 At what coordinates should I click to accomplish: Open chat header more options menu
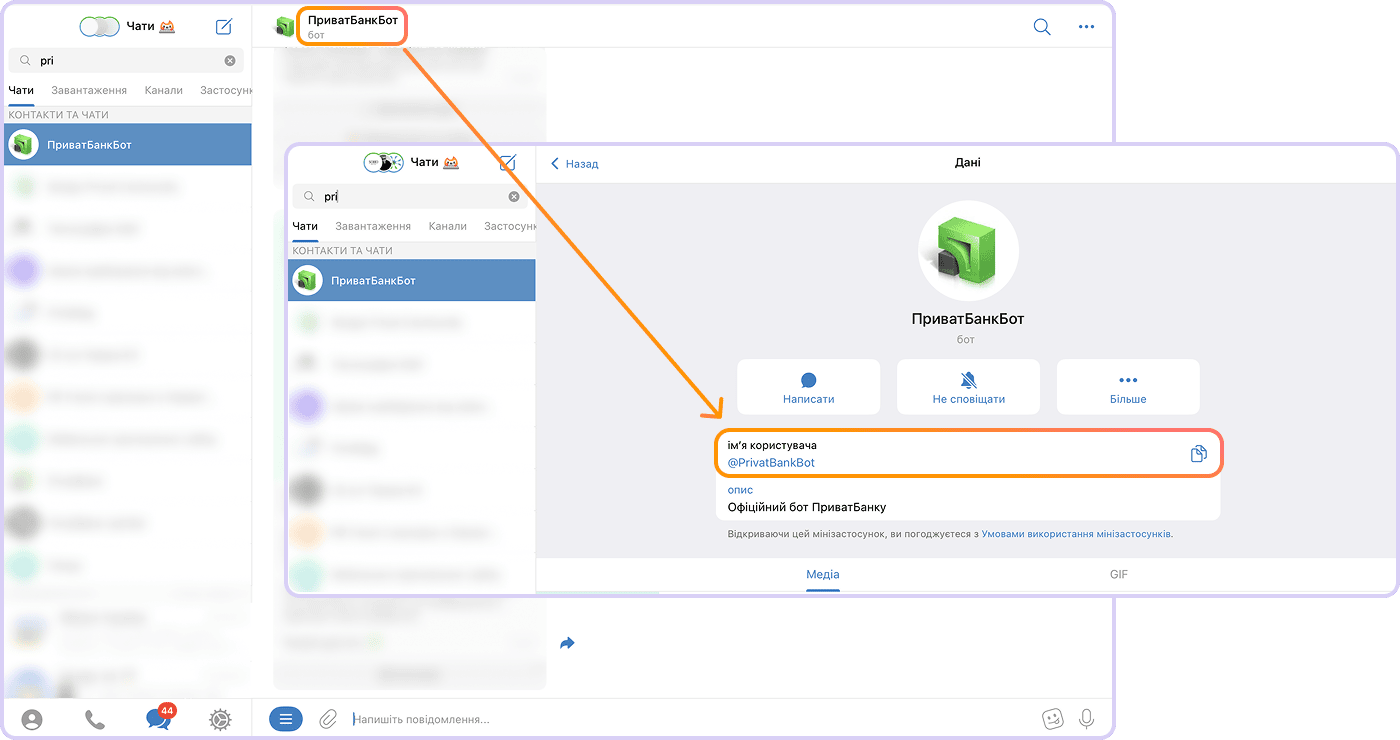1087,27
